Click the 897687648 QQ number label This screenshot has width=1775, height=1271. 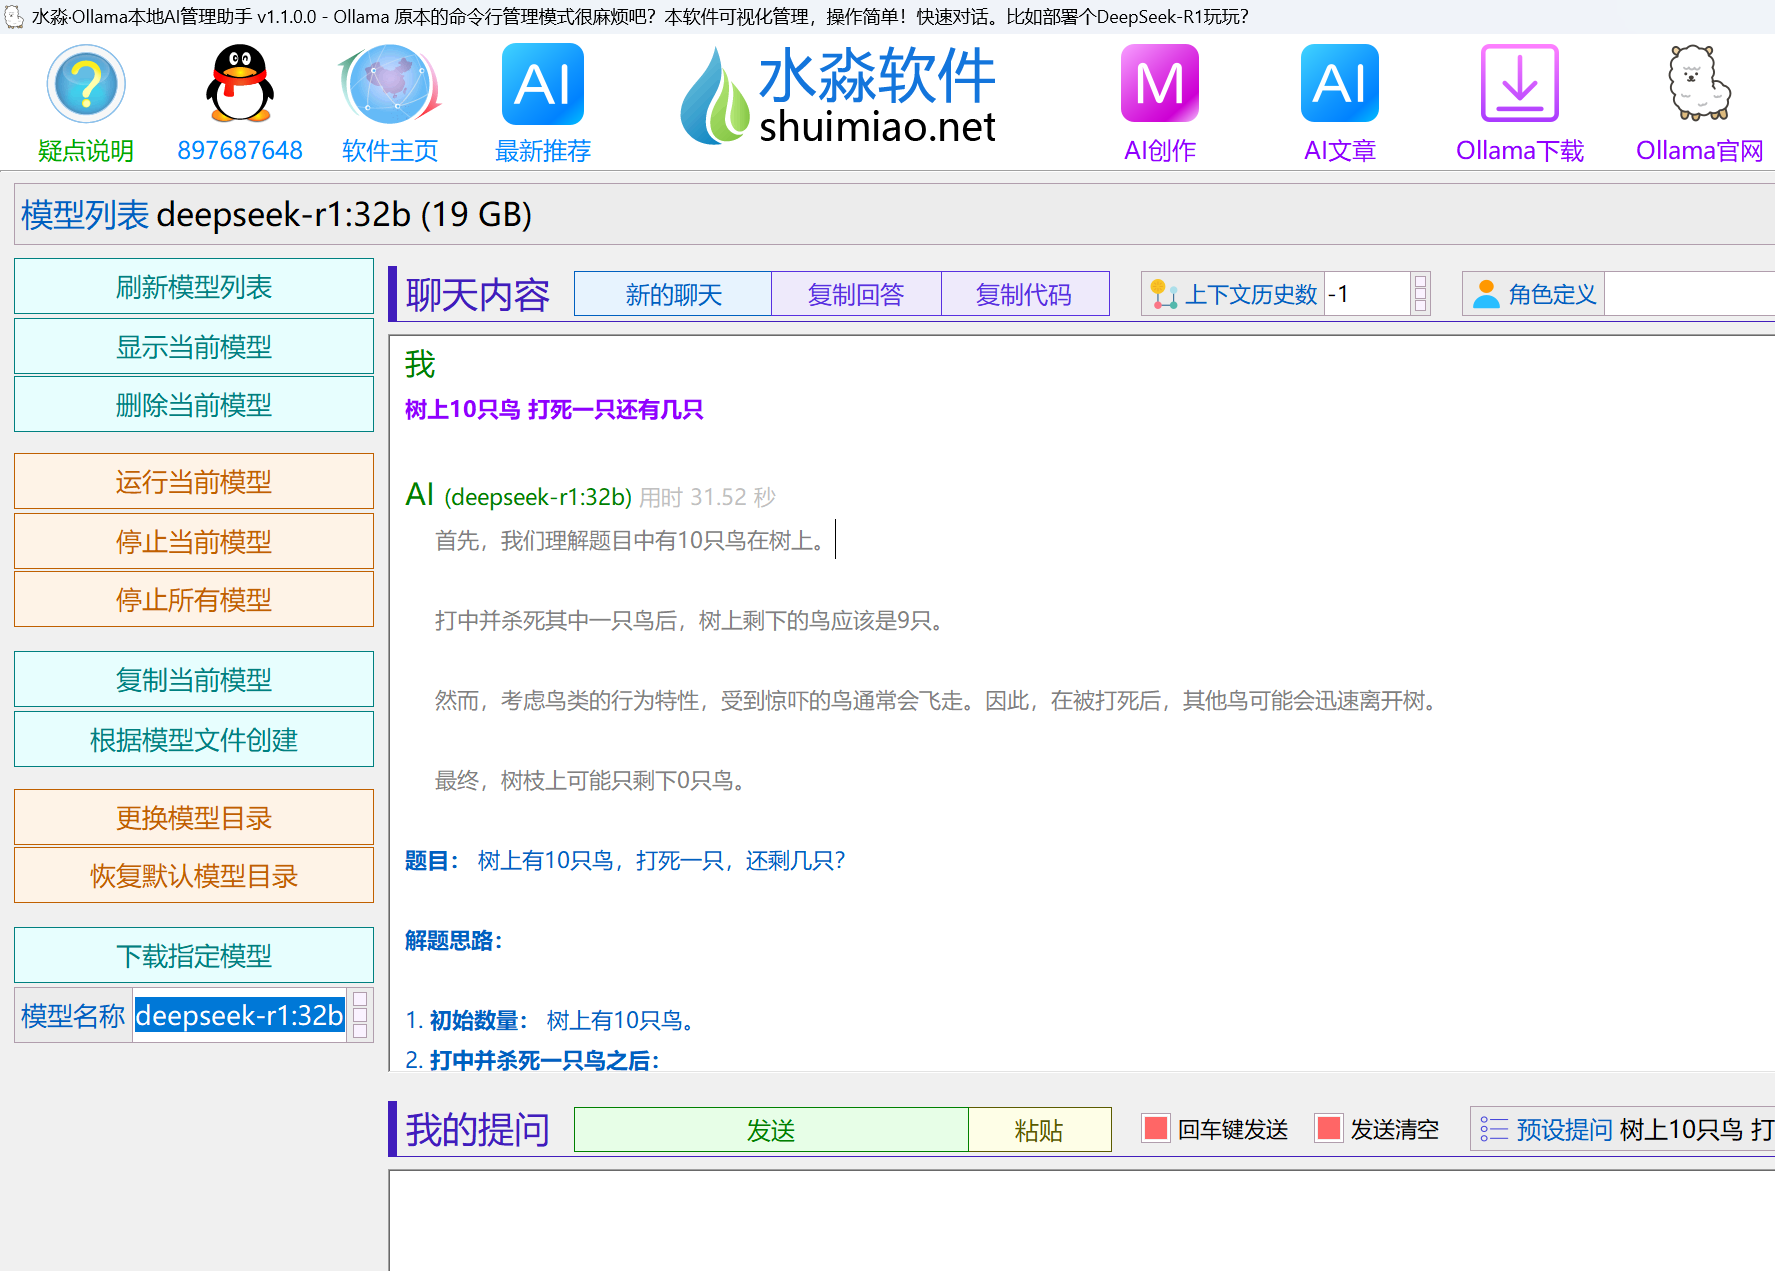tap(240, 151)
